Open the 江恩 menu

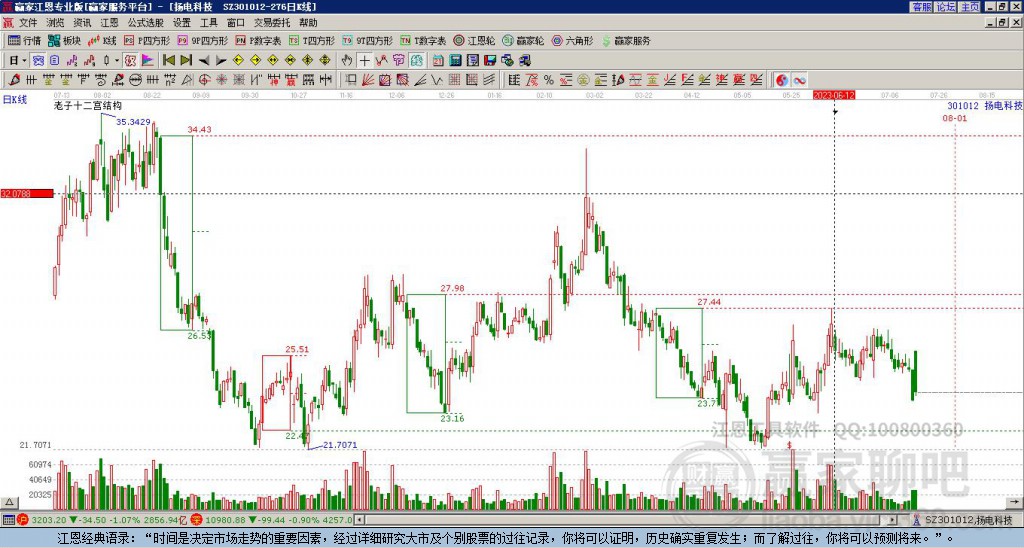click(x=109, y=23)
